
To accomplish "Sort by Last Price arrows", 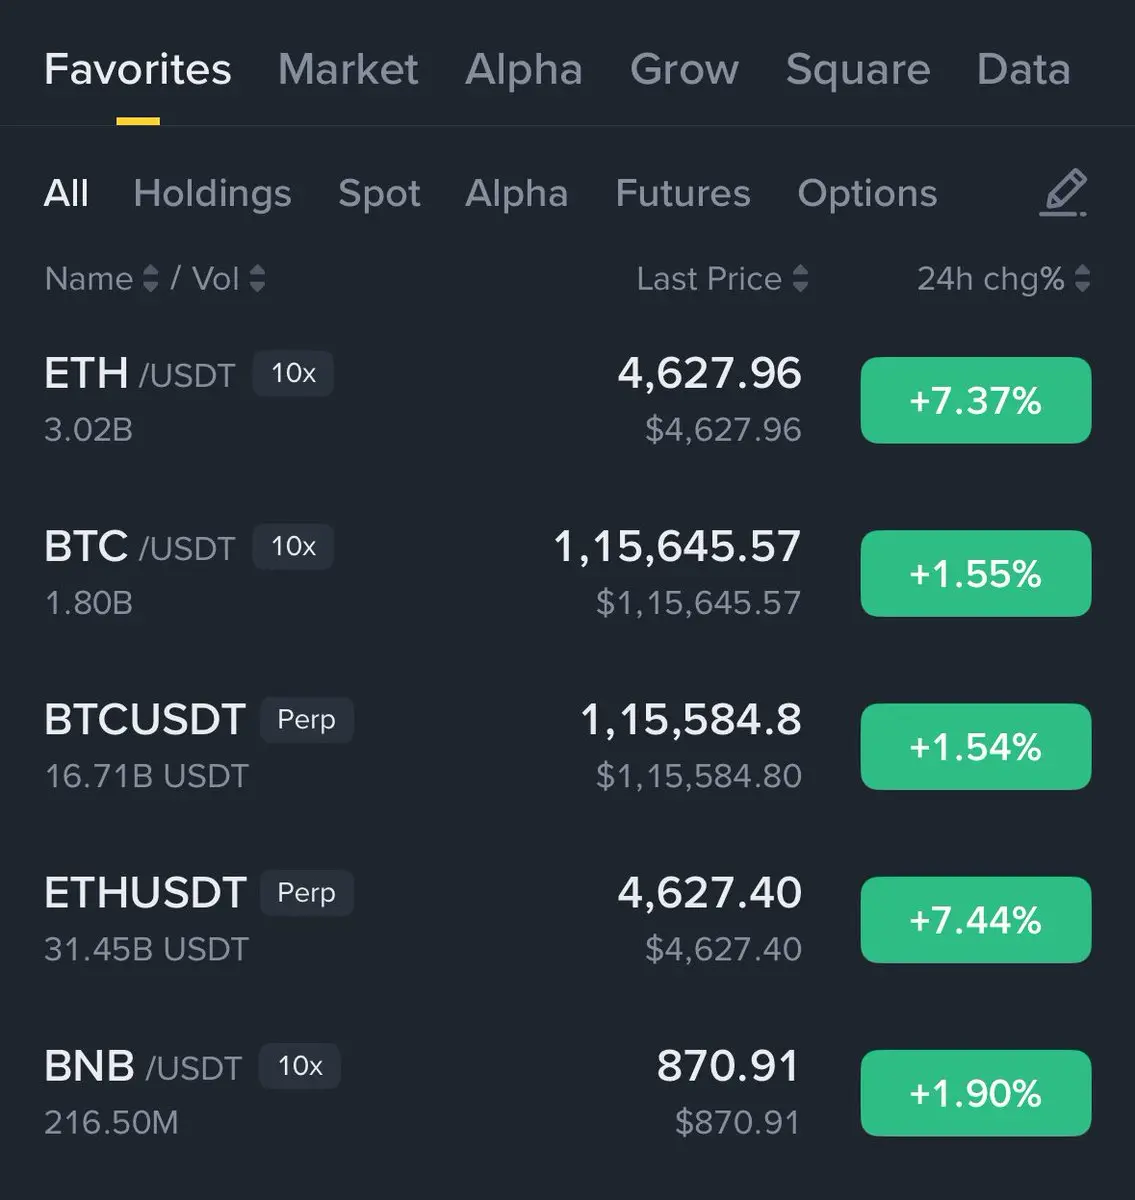I will coord(800,278).
